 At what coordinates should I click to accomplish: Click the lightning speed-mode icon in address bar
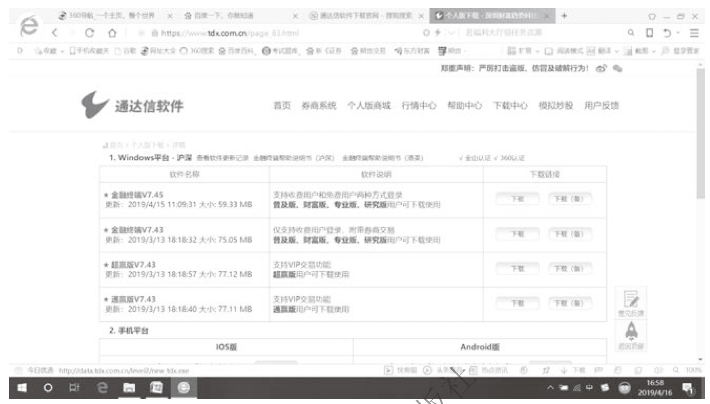coord(437,33)
